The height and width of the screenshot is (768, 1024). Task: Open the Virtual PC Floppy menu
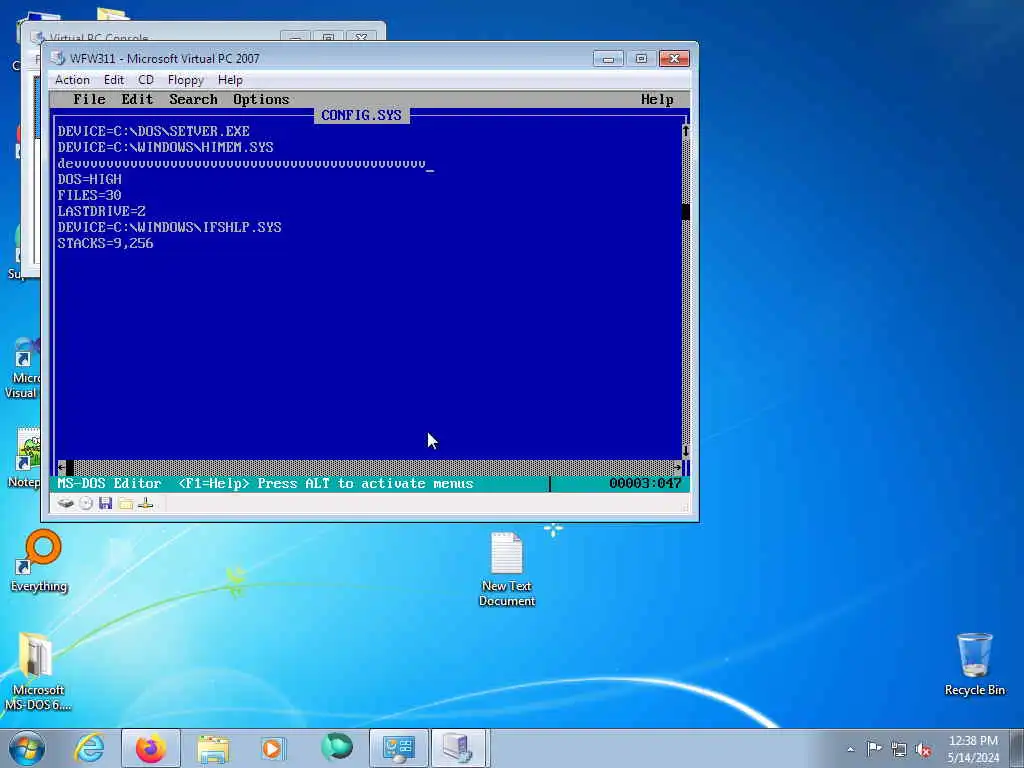(x=185, y=80)
